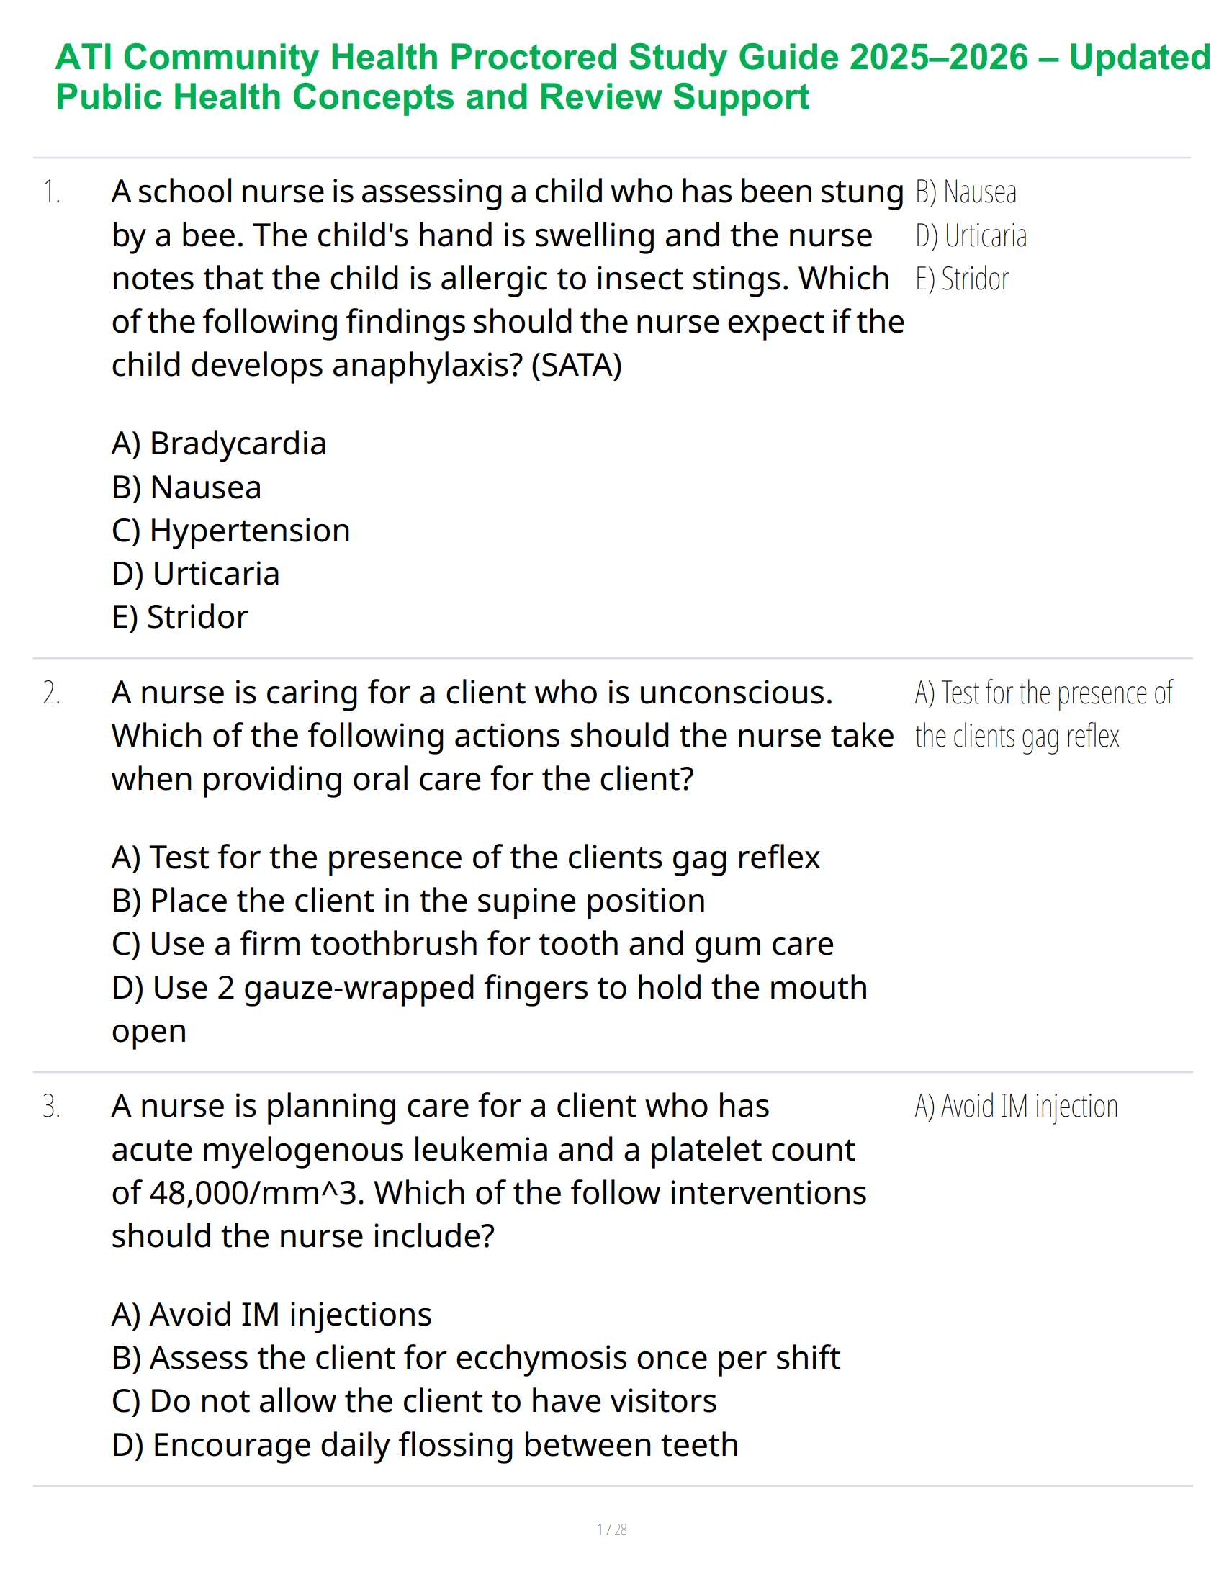Click F) Stridor in right answer key
1224x1584 pixels.
pyautogui.click(x=962, y=279)
